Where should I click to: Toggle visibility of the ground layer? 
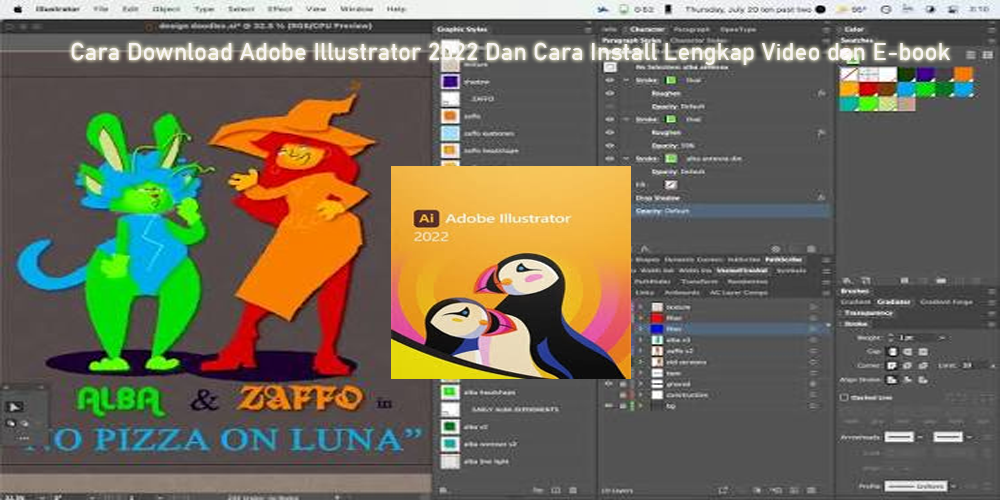[x=610, y=384]
